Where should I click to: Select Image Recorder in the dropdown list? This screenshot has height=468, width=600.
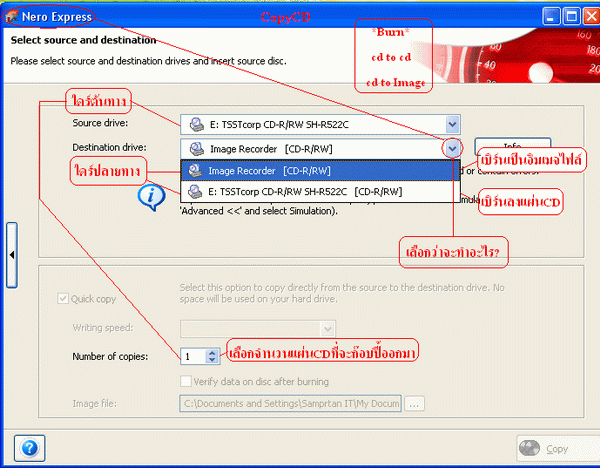pyautogui.click(x=320, y=171)
